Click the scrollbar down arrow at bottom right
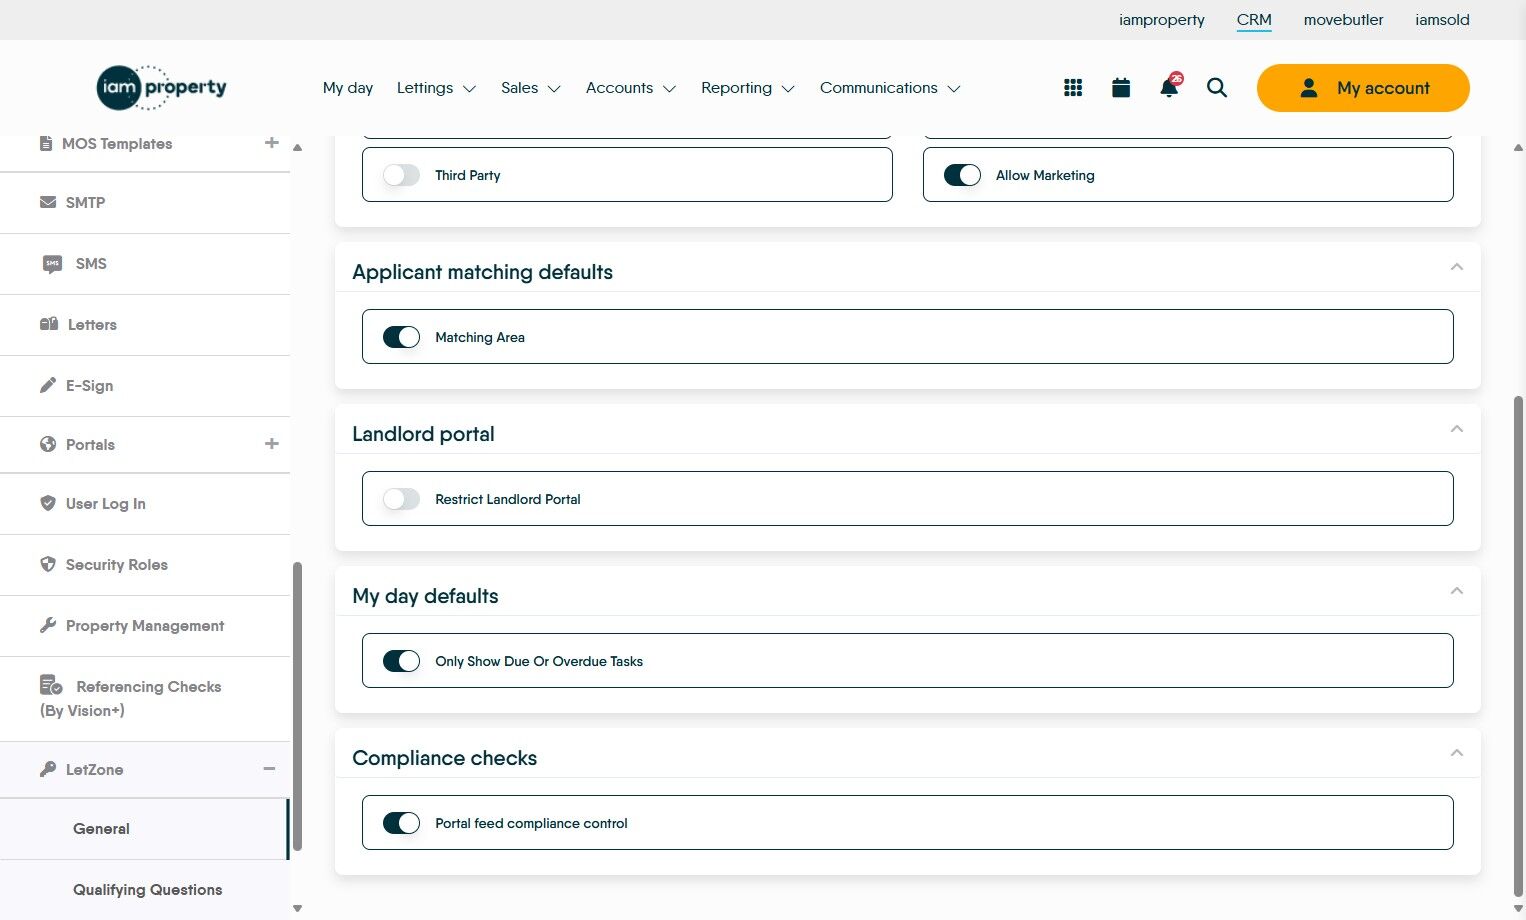Viewport: 1526px width, 920px height. click(x=1516, y=908)
